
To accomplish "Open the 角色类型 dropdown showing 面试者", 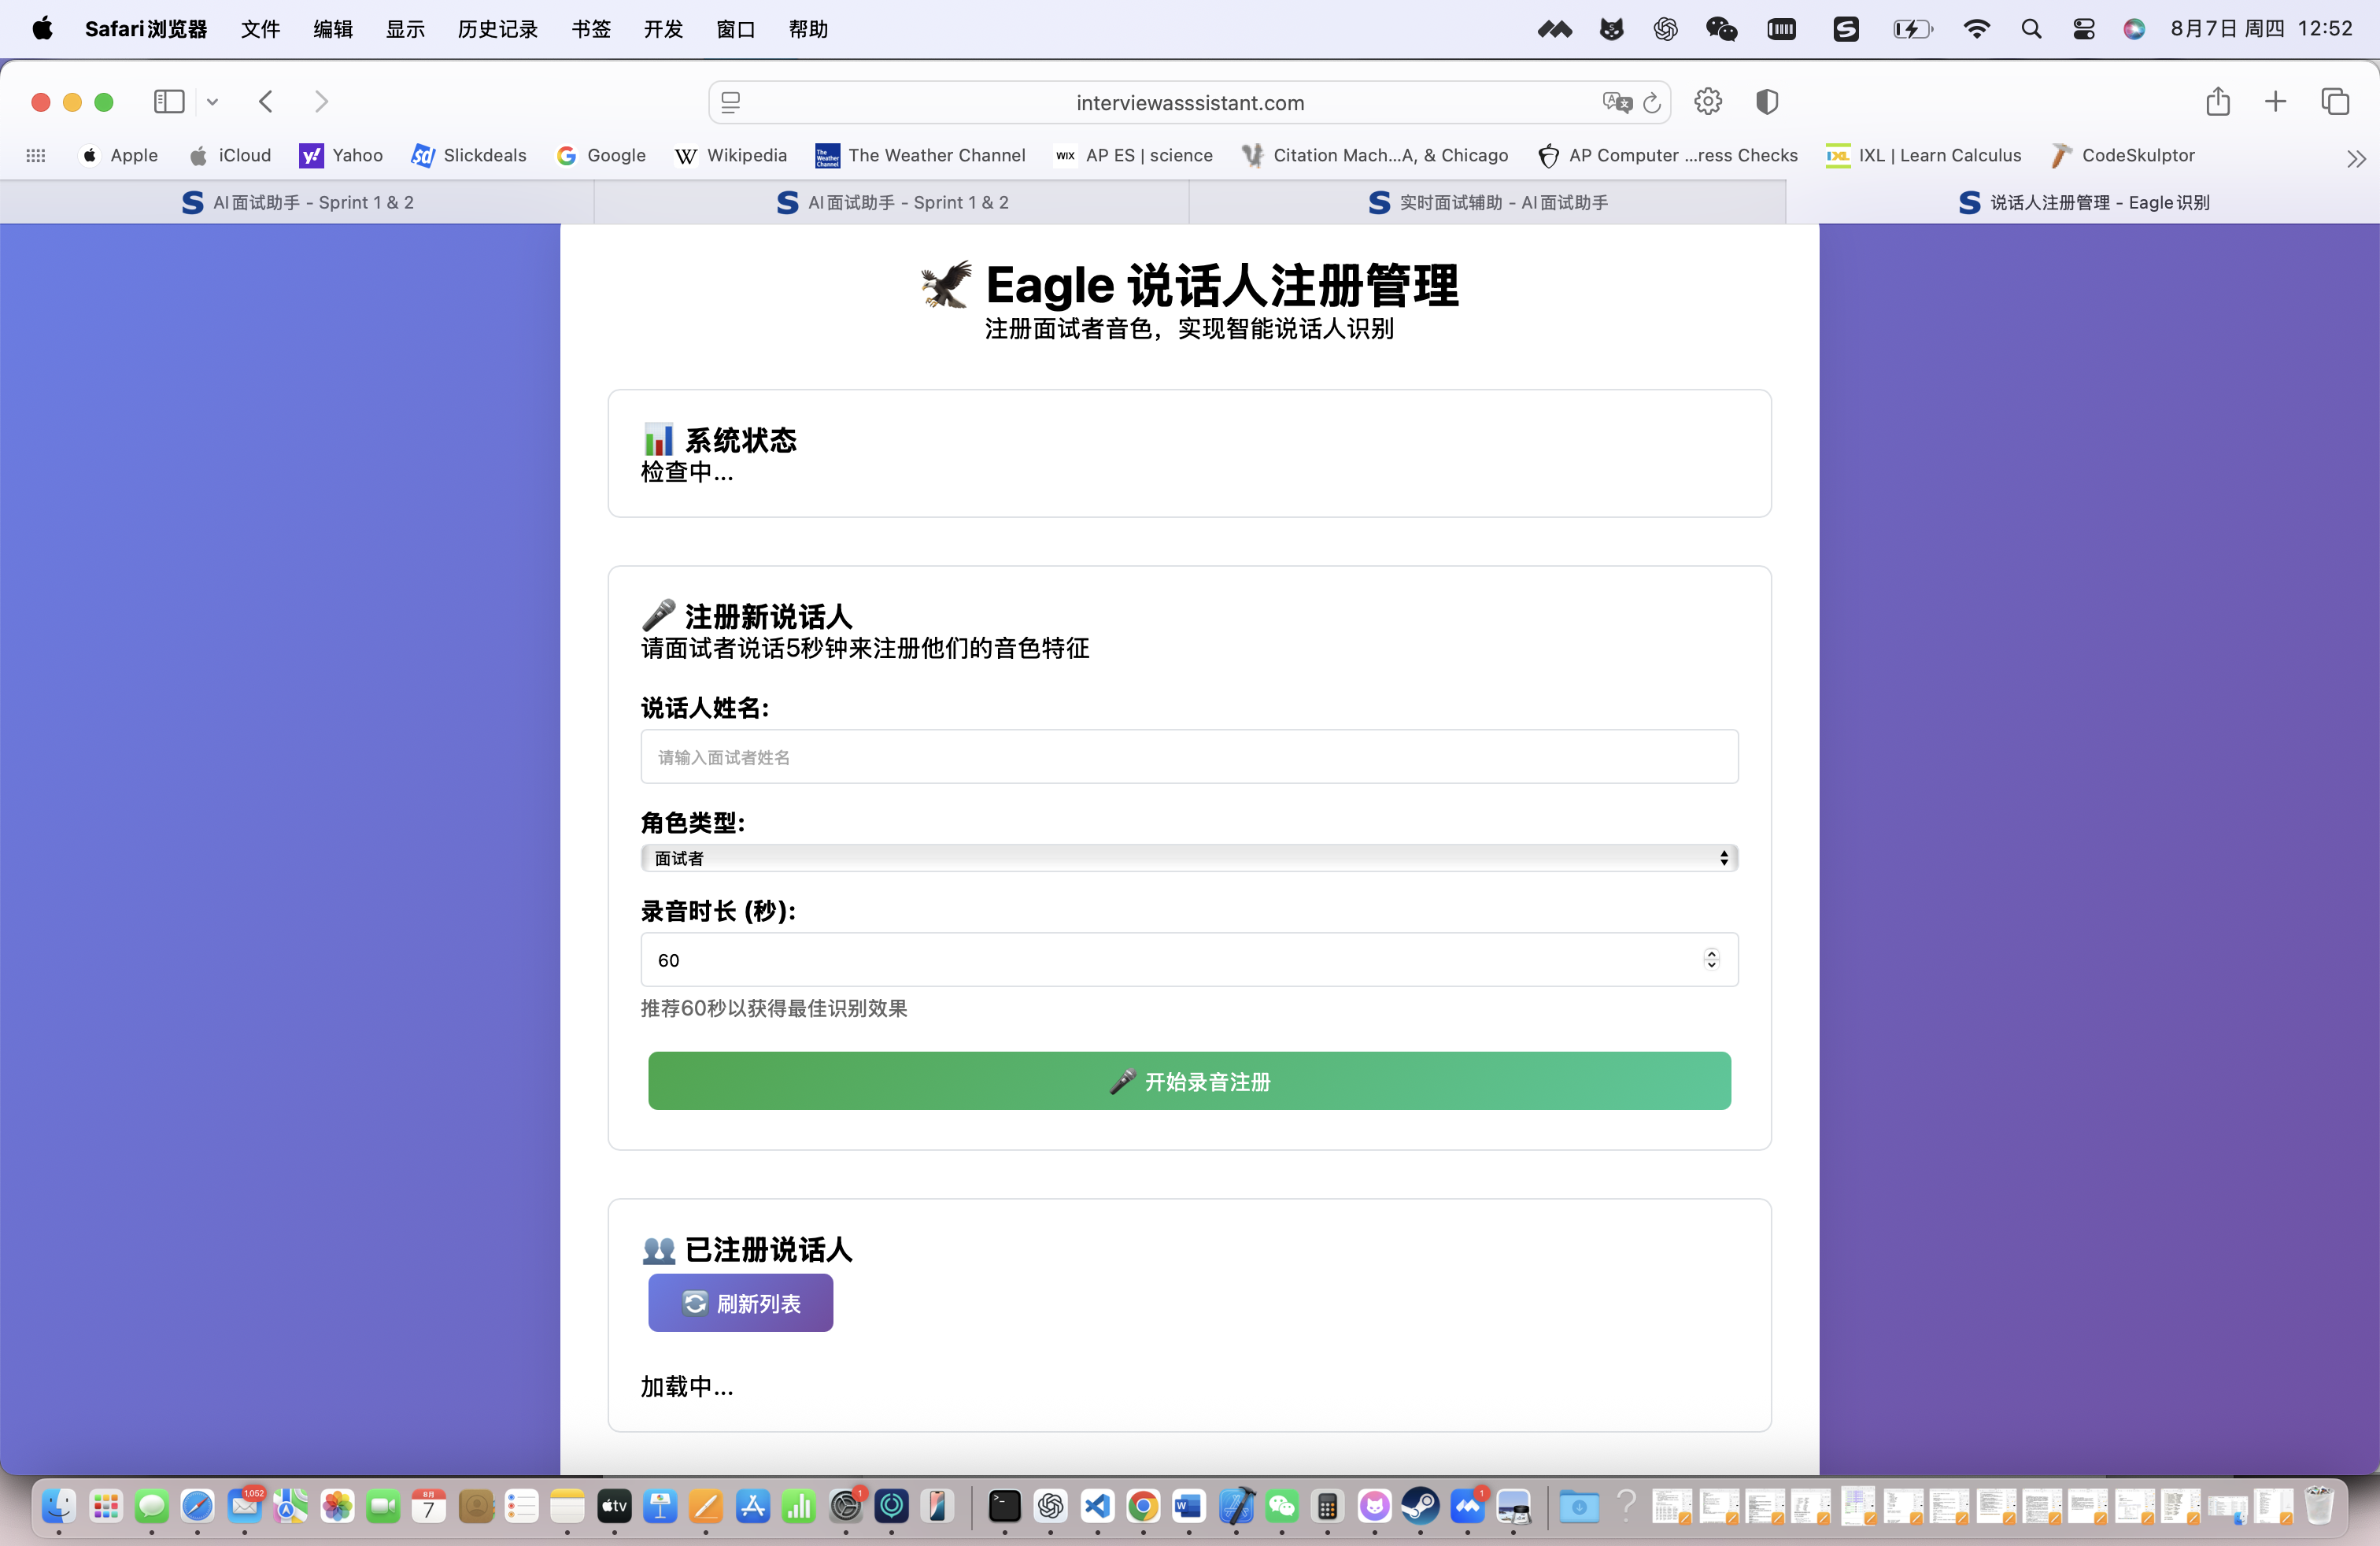I will [x=1189, y=858].
